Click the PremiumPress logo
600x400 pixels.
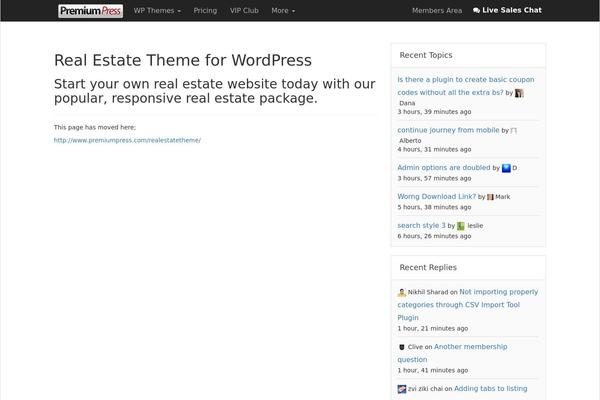[x=90, y=11]
